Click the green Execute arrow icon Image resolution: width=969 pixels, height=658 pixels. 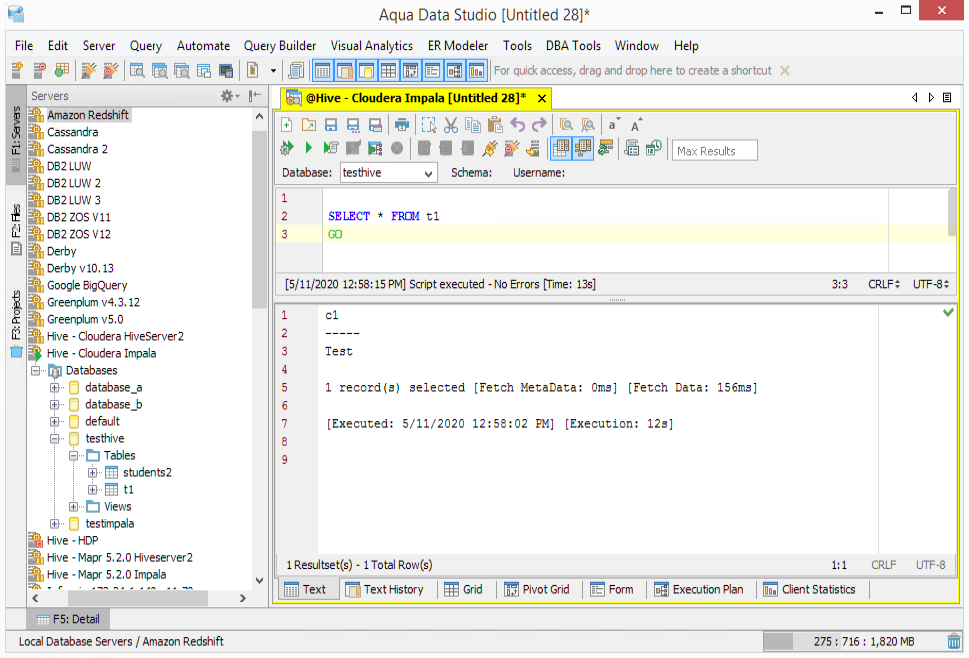pyautogui.click(x=308, y=148)
